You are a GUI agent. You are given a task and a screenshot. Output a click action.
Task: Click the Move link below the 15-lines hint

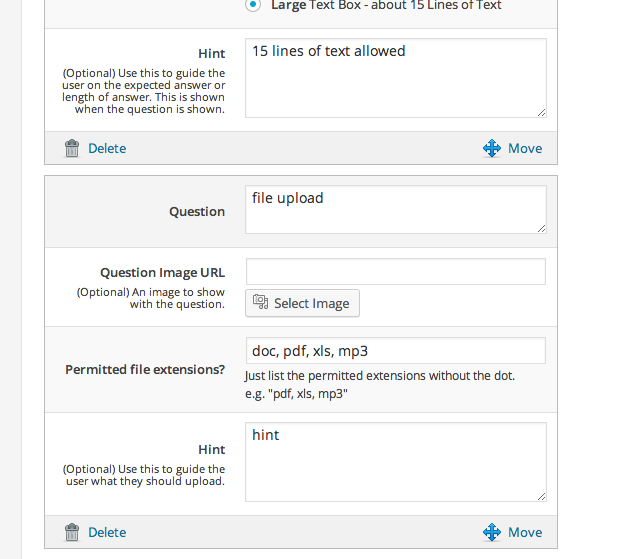pos(525,148)
